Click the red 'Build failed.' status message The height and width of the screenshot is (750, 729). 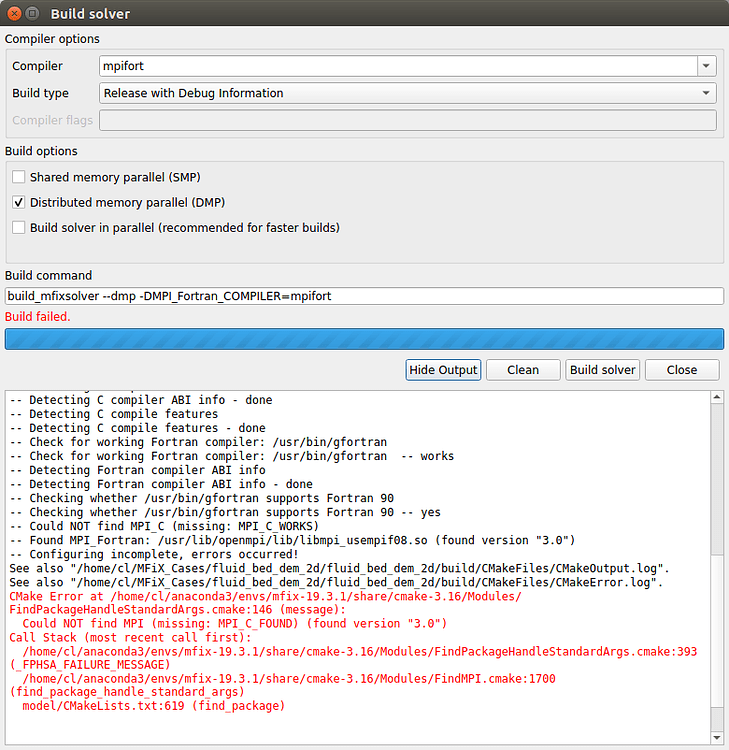click(x=38, y=316)
